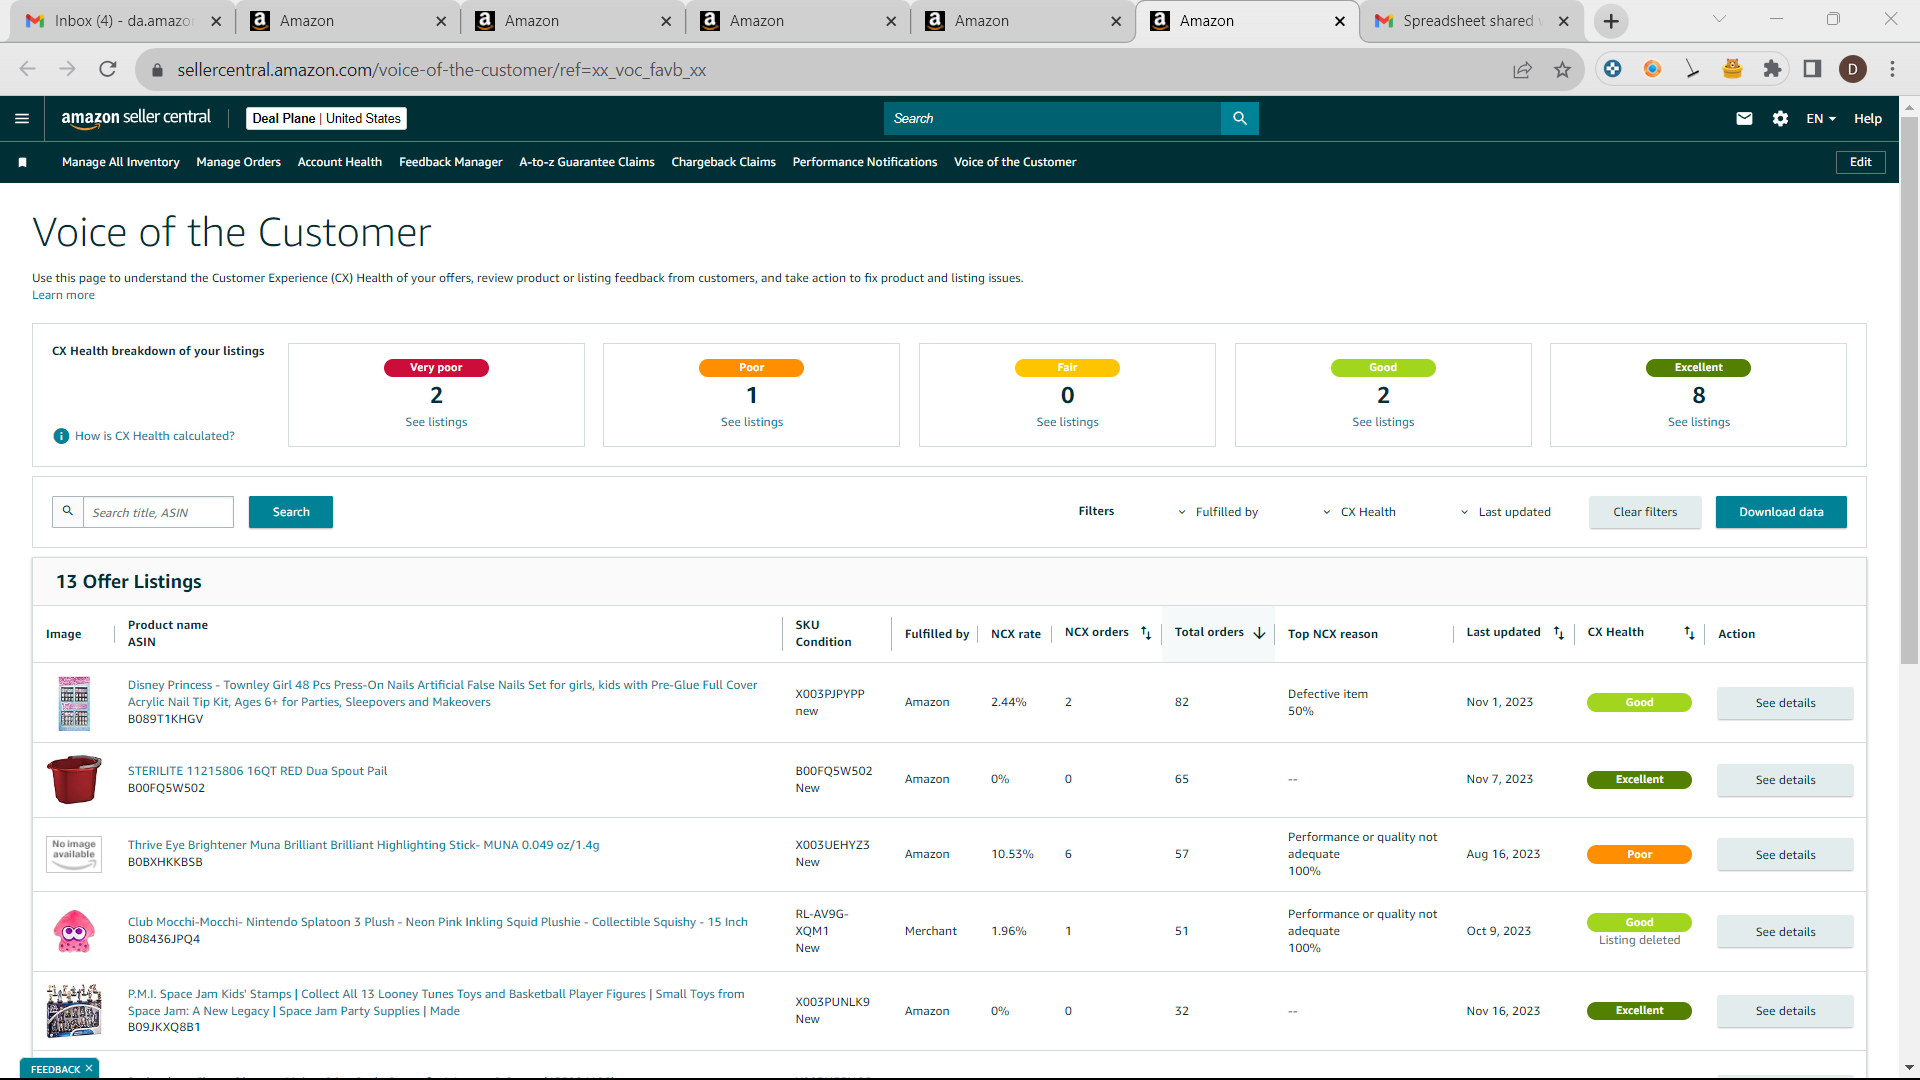Click the amazon seller central logo
This screenshot has width=1920, height=1080.
[136, 118]
